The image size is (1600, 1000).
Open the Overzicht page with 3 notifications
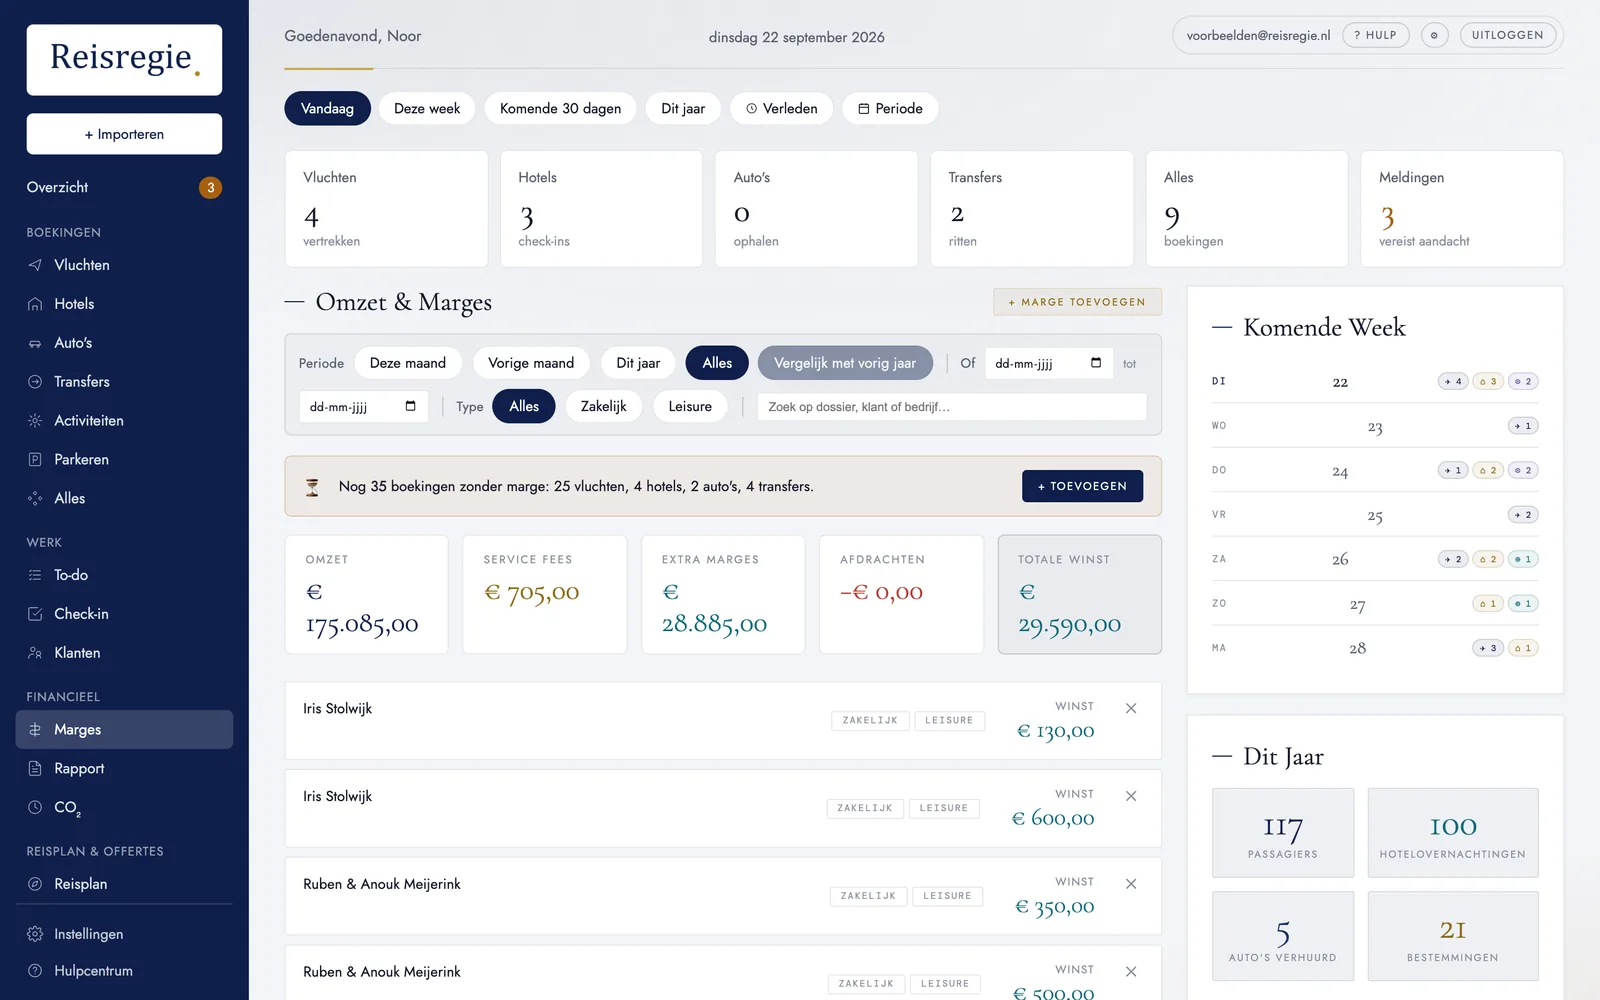click(124, 188)
